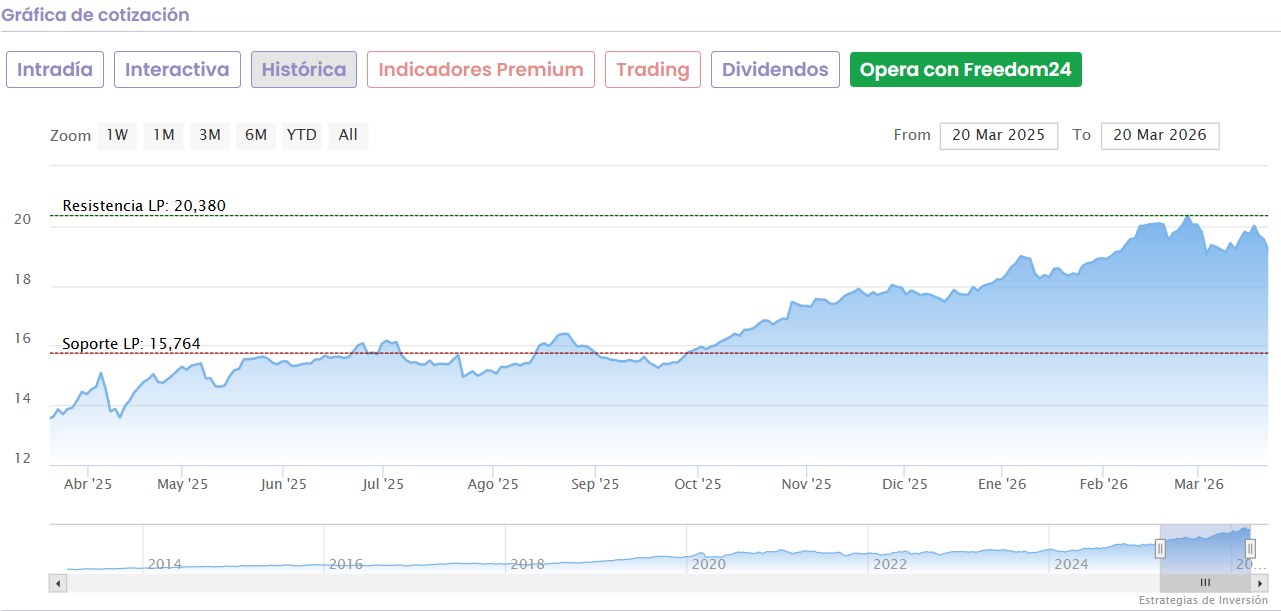Click the scrollbar thumb grip
The width and height of the screenshot is (1281, 611).
point(1205,583)
